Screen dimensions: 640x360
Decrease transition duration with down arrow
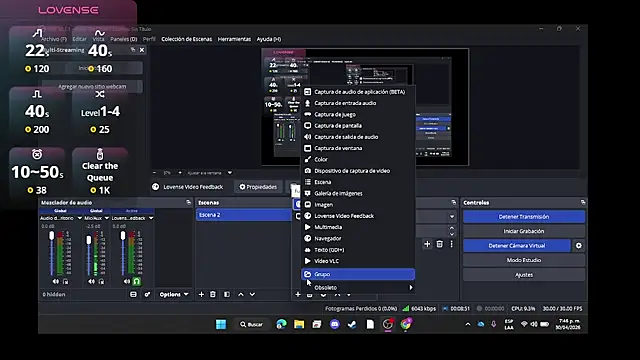pyautogui.click(x=452, y=234)
